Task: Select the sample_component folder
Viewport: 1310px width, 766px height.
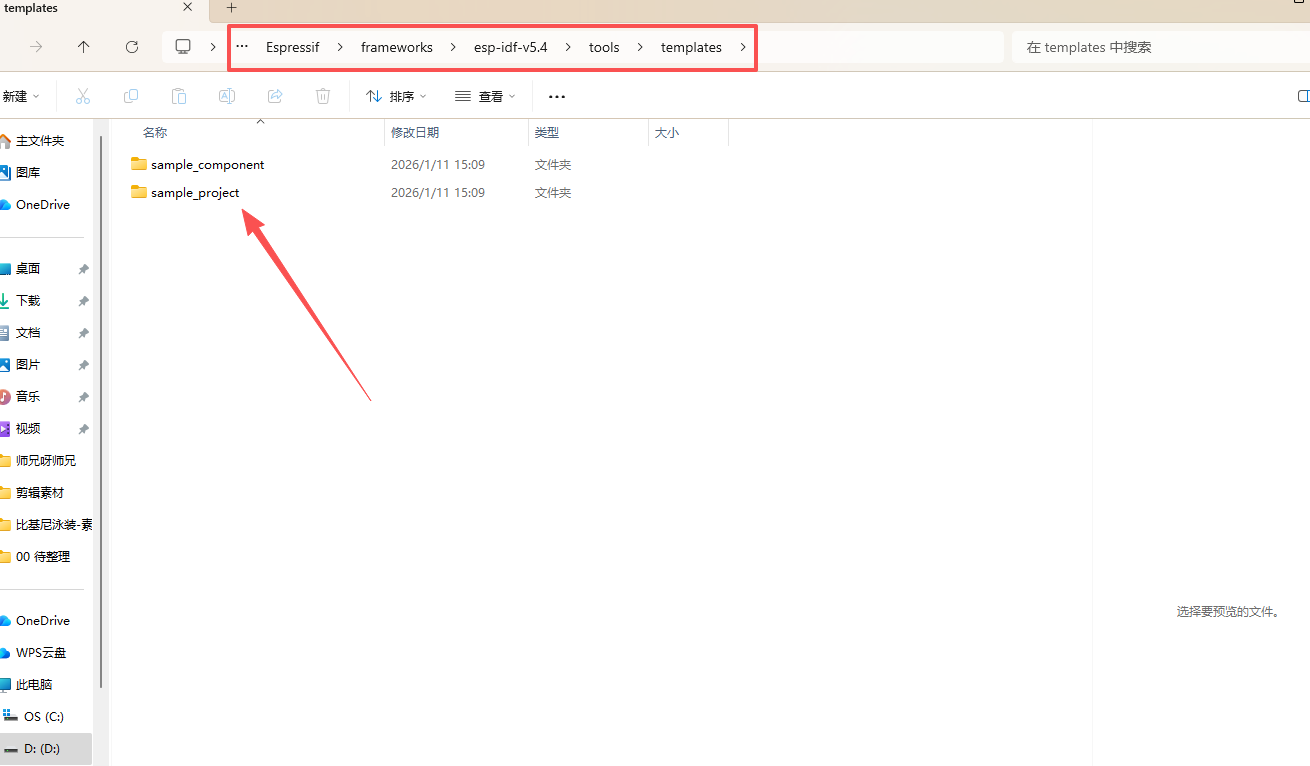Action: click(207, 164)
